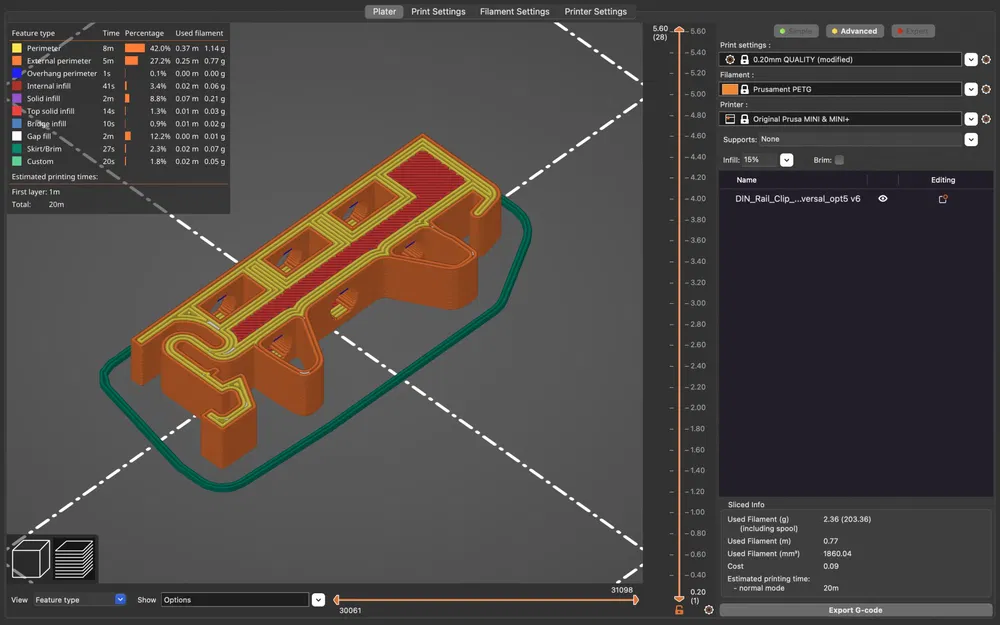Click the layer slider settings cog
The width and height of the screenshot is (1000, 625).
(709, 610)
